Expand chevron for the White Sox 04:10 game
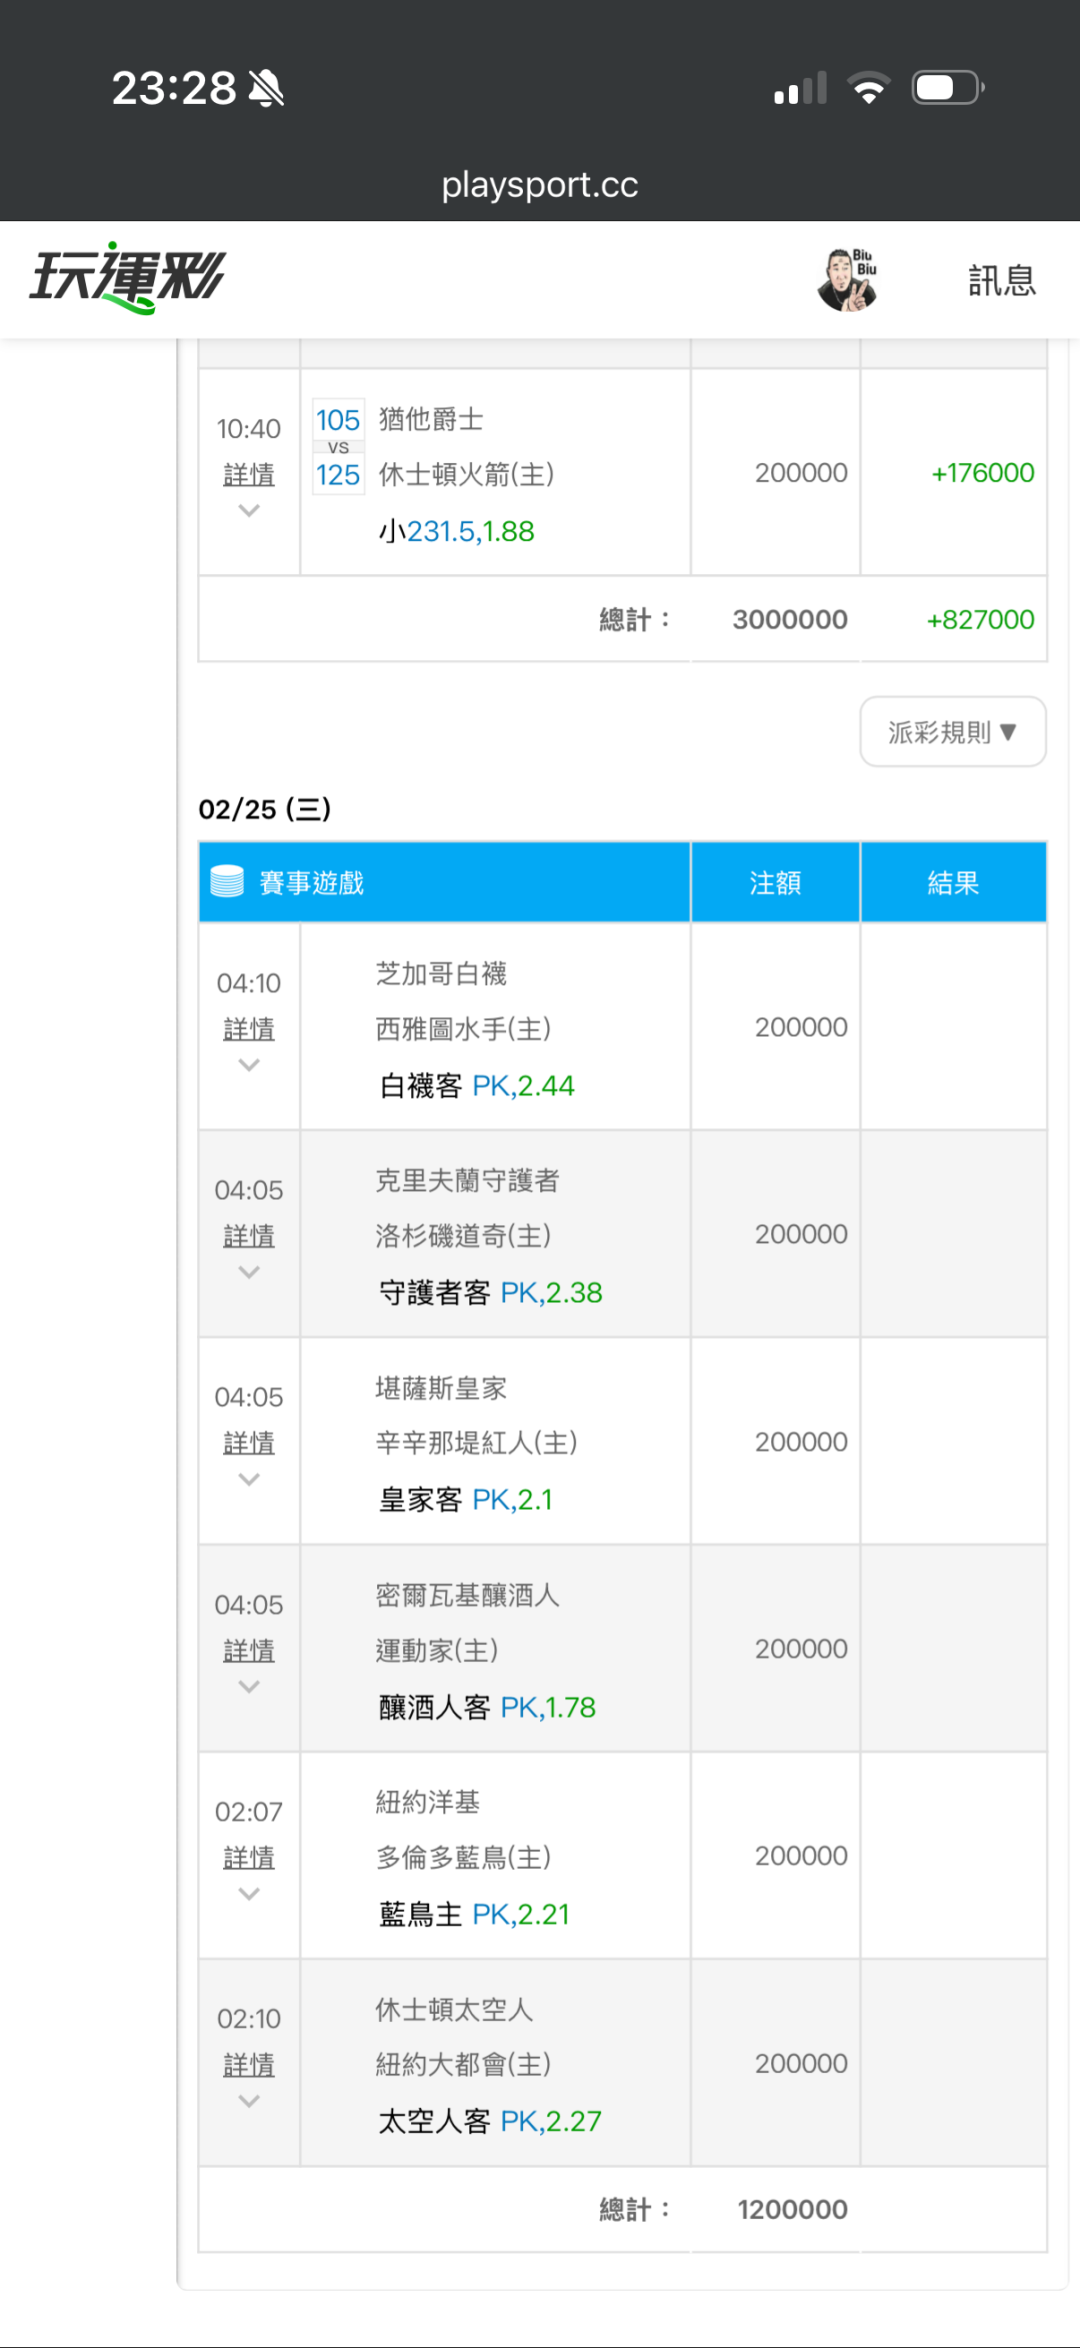The width and height of the screenshot is (1080, 2348). [x=249, y=1066]
